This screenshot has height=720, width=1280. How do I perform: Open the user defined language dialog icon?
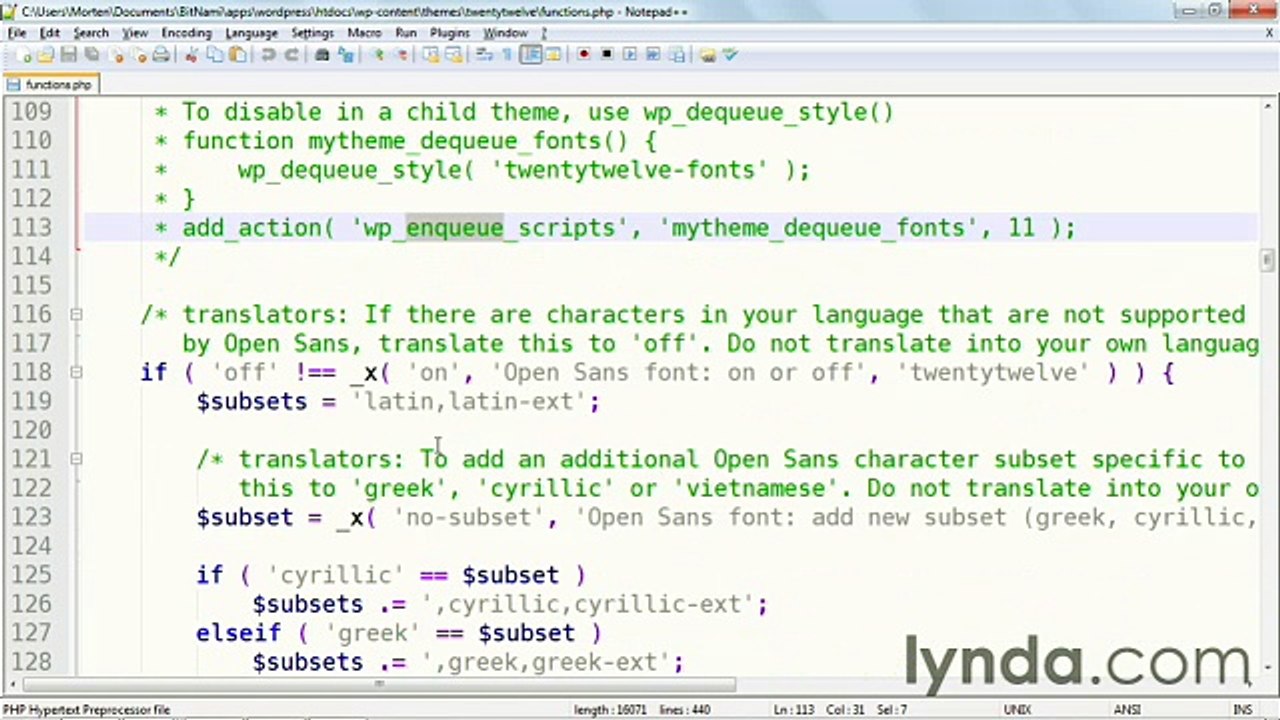click(553, 55)
